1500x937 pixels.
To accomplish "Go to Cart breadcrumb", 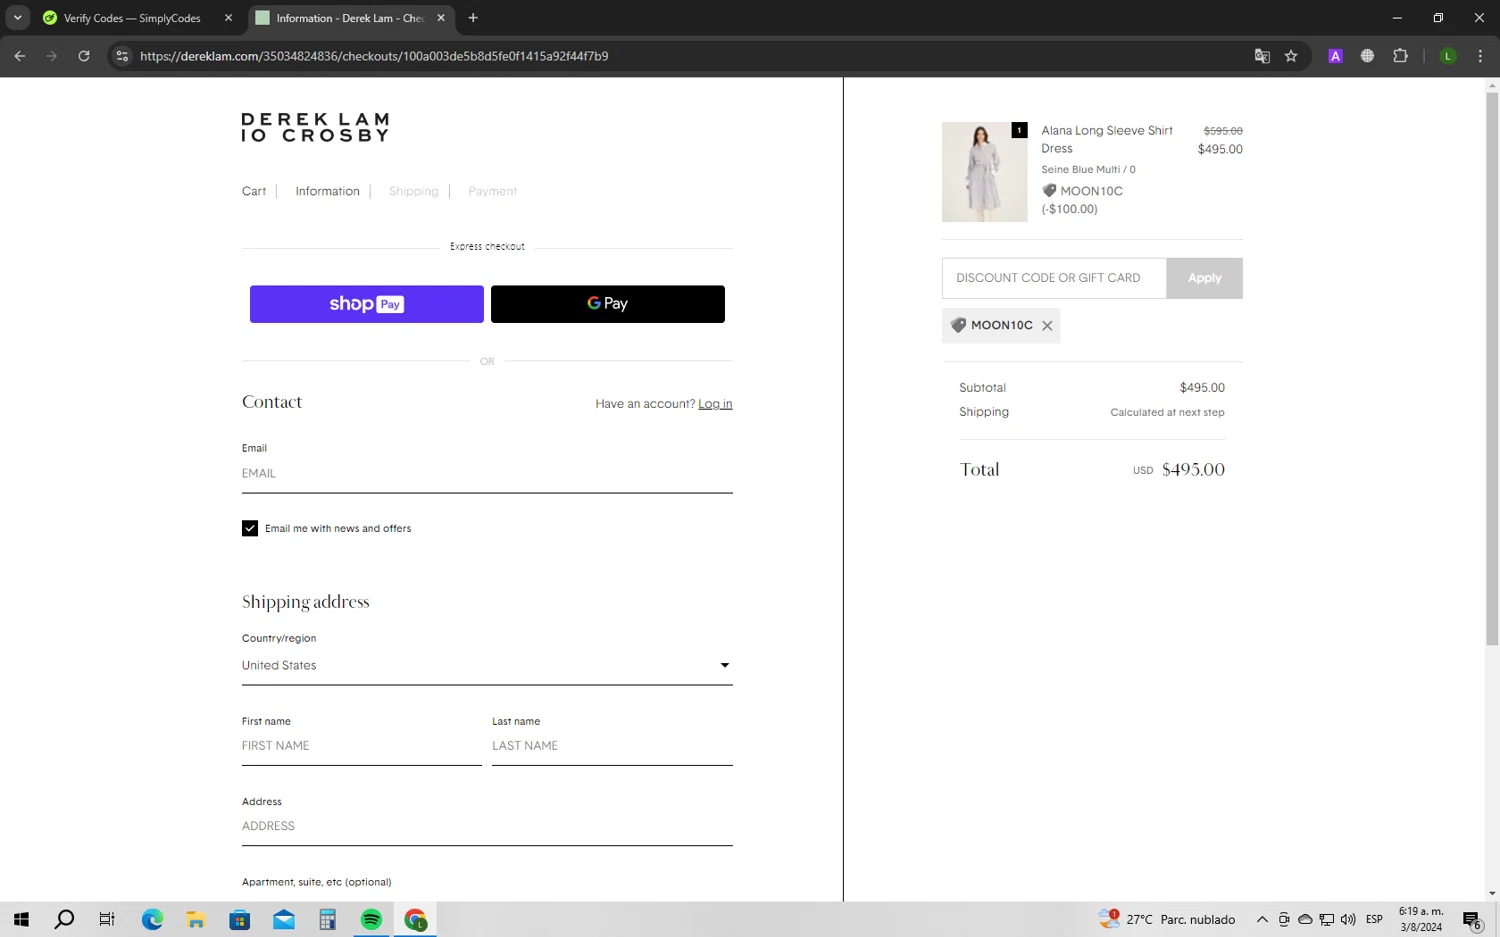I will (x=254, y=191).
